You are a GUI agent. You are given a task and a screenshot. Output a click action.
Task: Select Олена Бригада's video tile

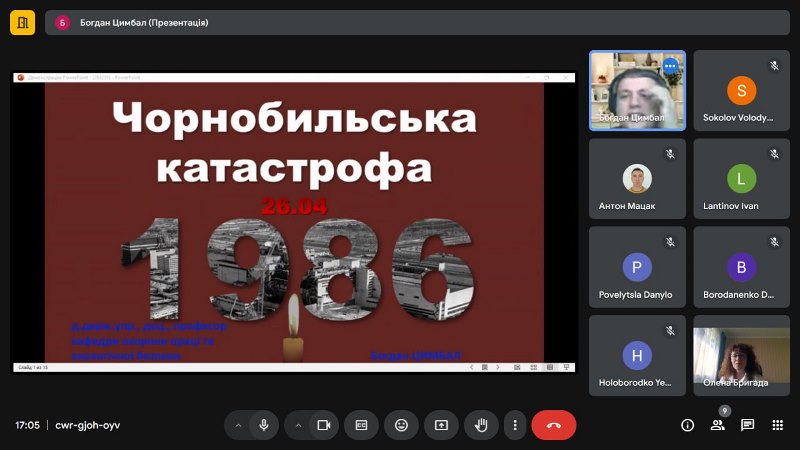[x=741, y=355]
